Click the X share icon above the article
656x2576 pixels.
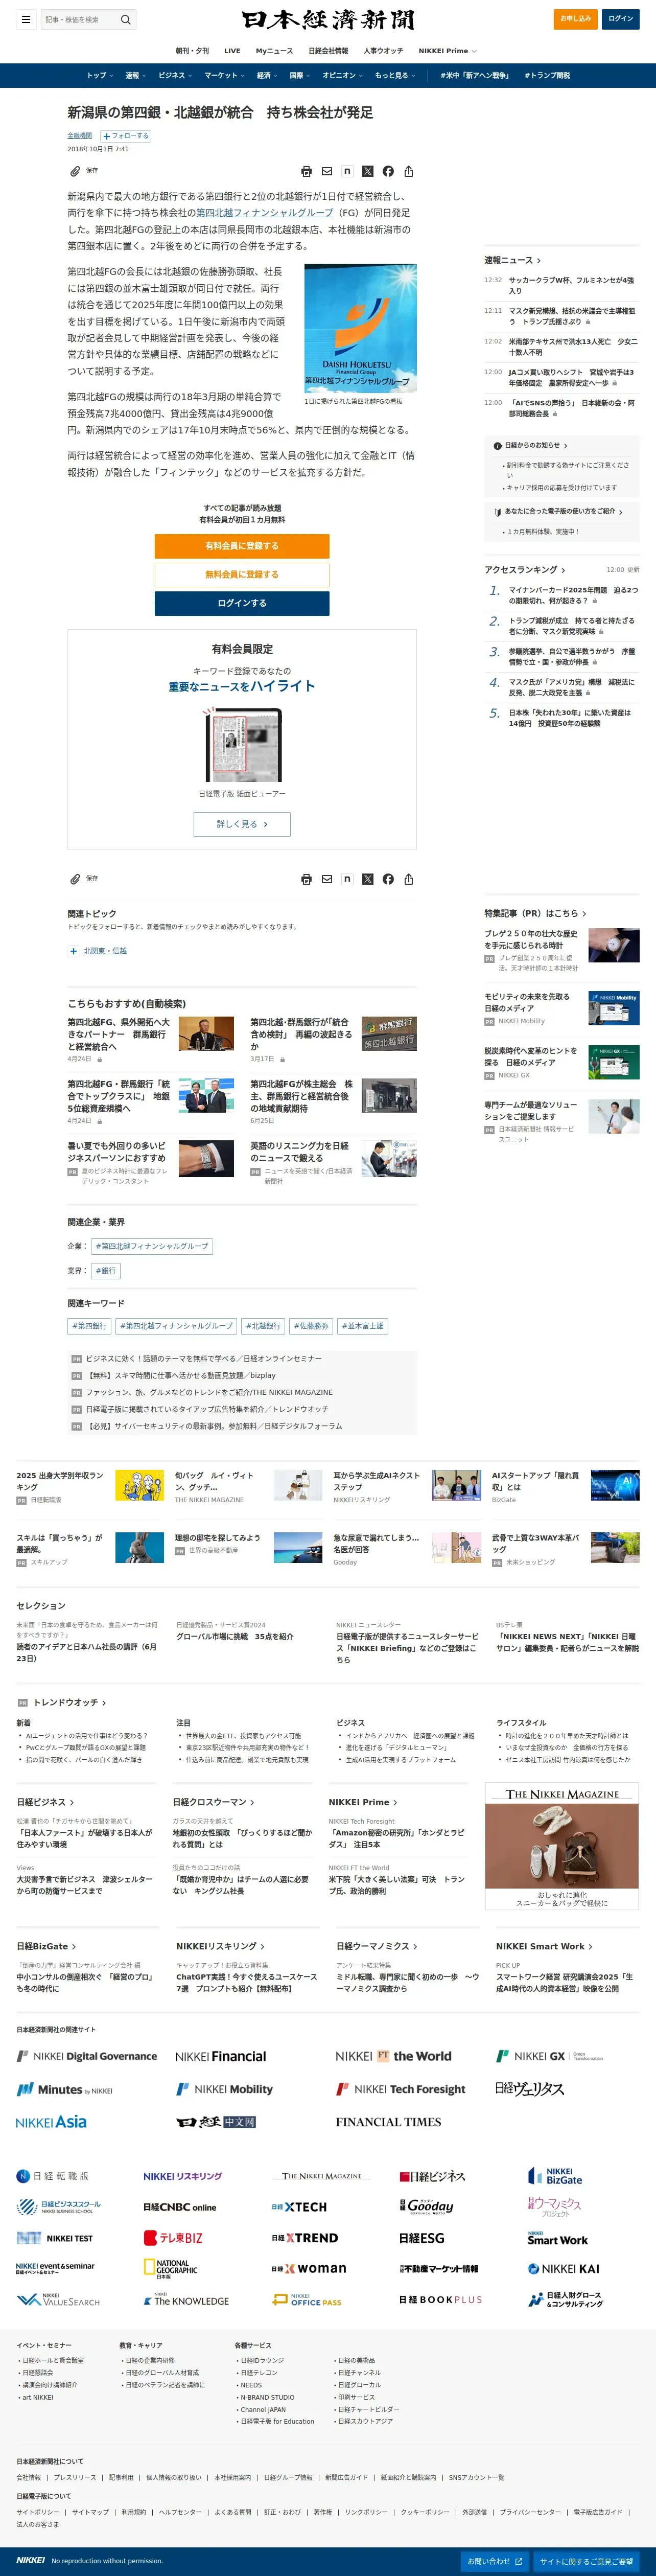(368, 171)
